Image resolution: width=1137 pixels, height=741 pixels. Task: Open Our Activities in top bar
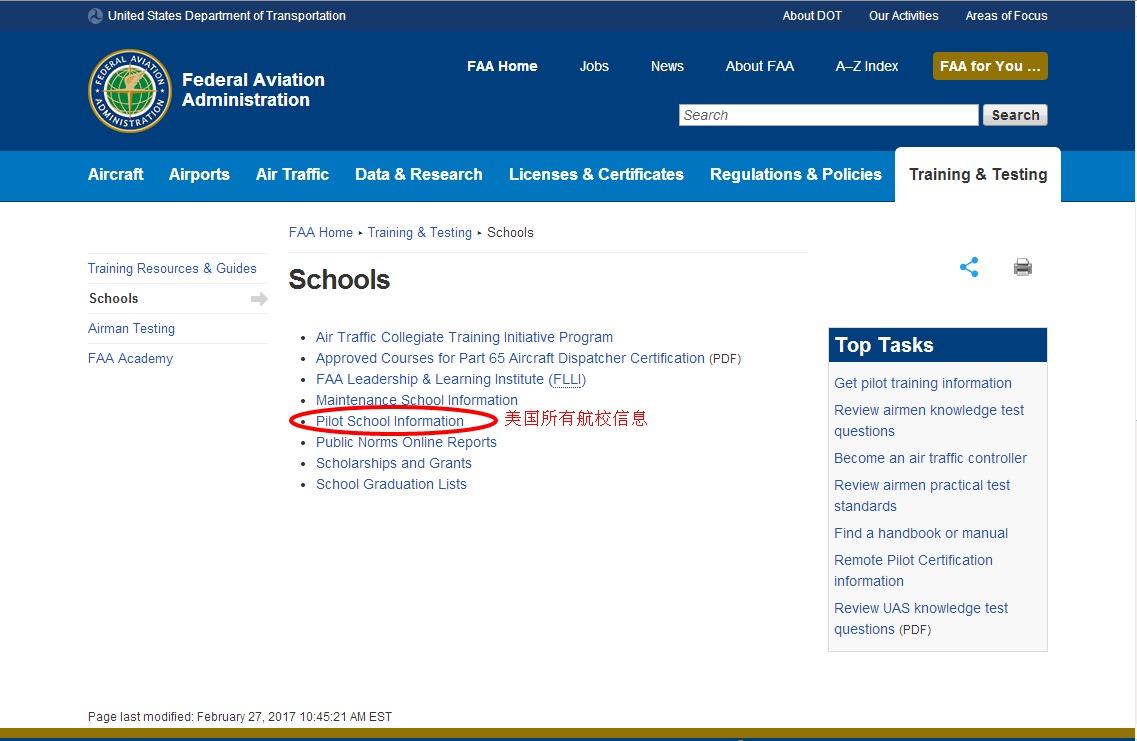[904, 15]
